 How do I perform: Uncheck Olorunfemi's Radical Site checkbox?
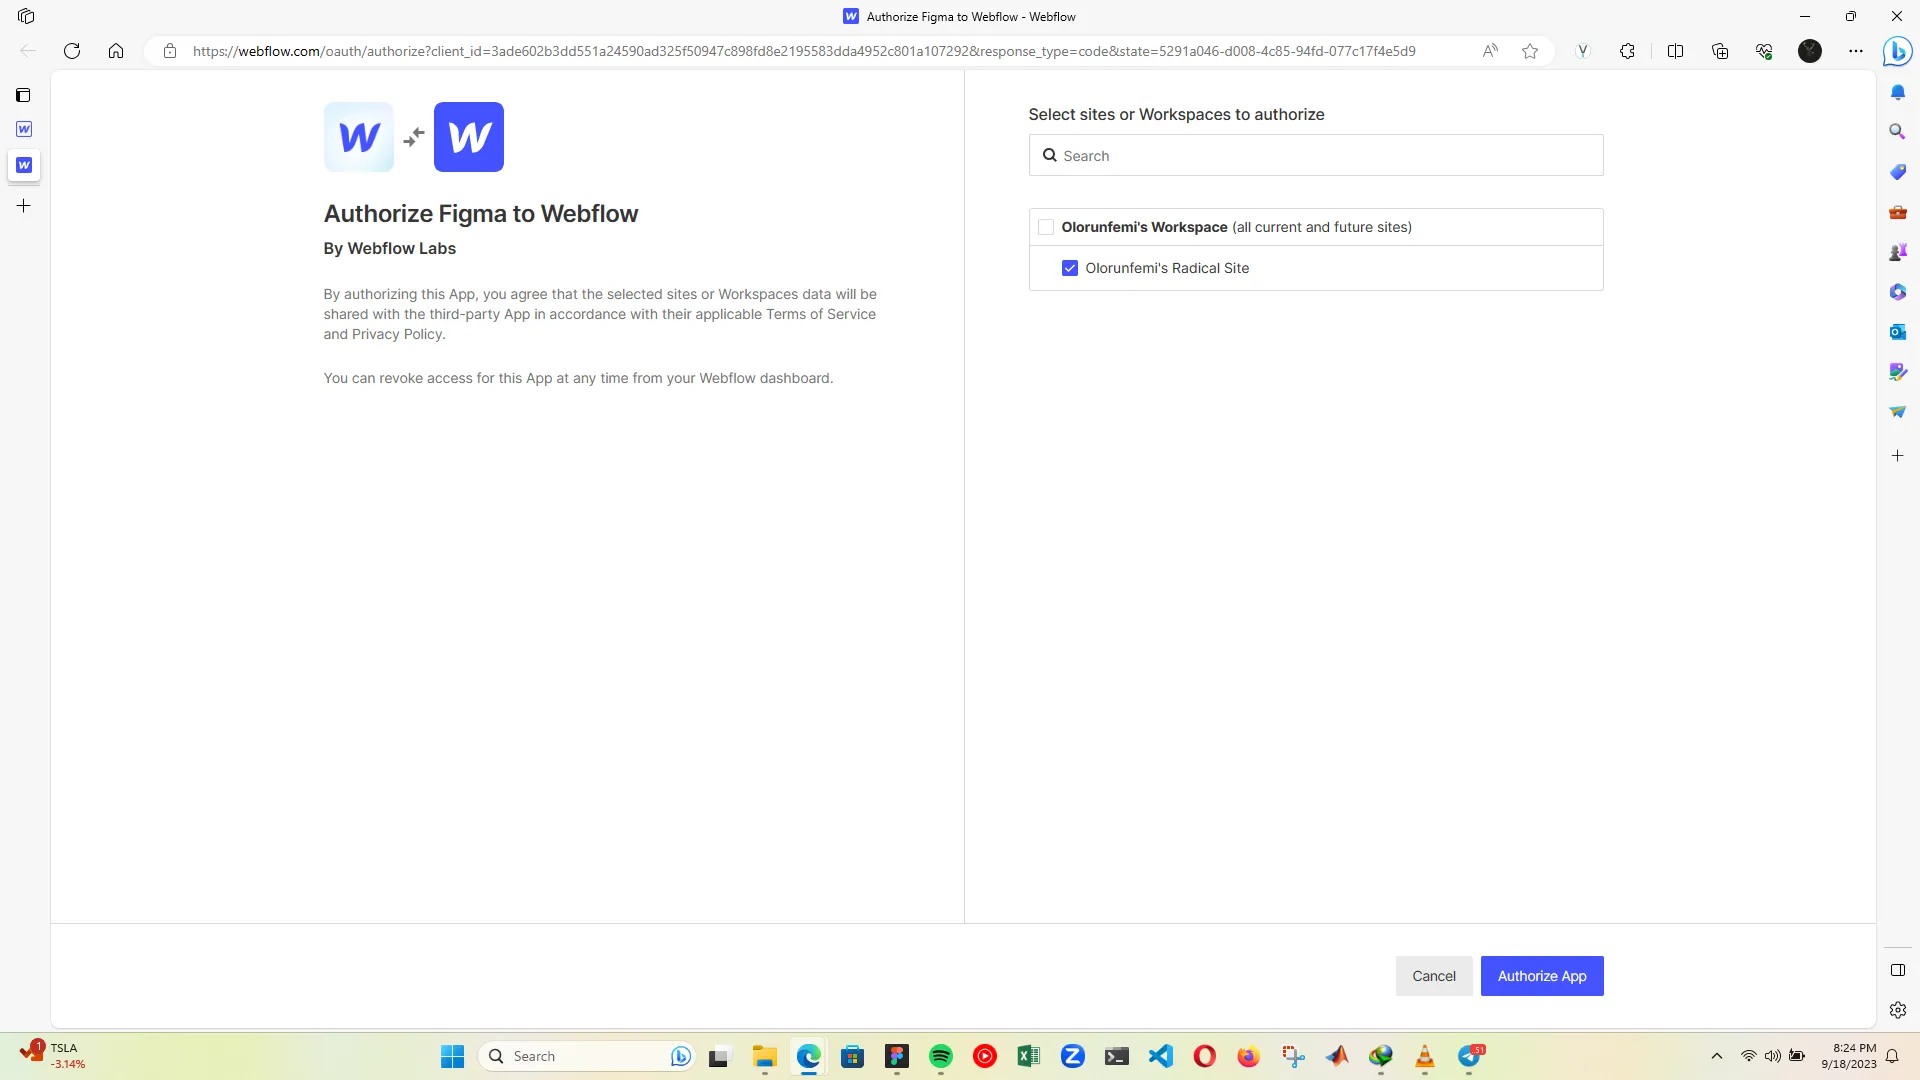1070,268
